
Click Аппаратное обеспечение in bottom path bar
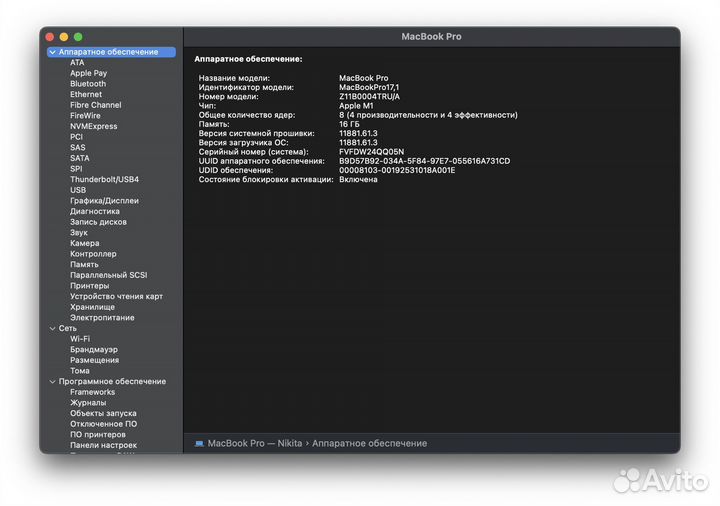370,444
